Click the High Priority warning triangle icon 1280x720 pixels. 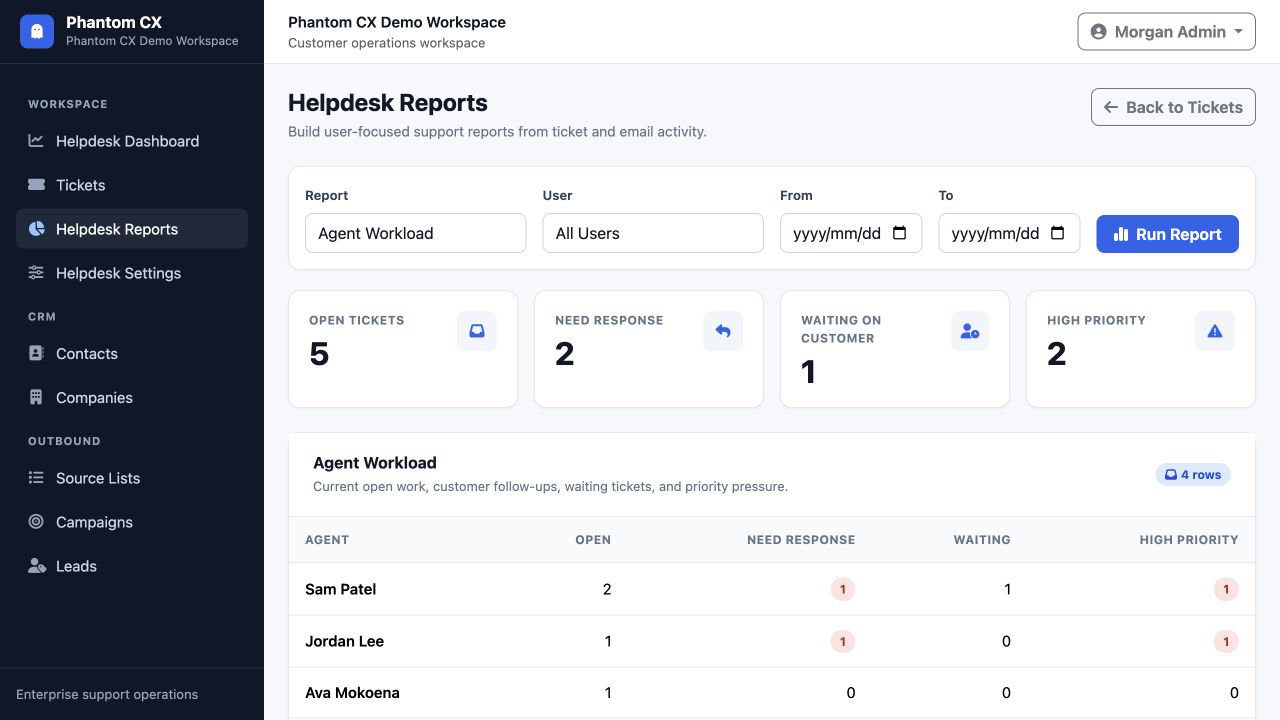(x=1215, y=331)
